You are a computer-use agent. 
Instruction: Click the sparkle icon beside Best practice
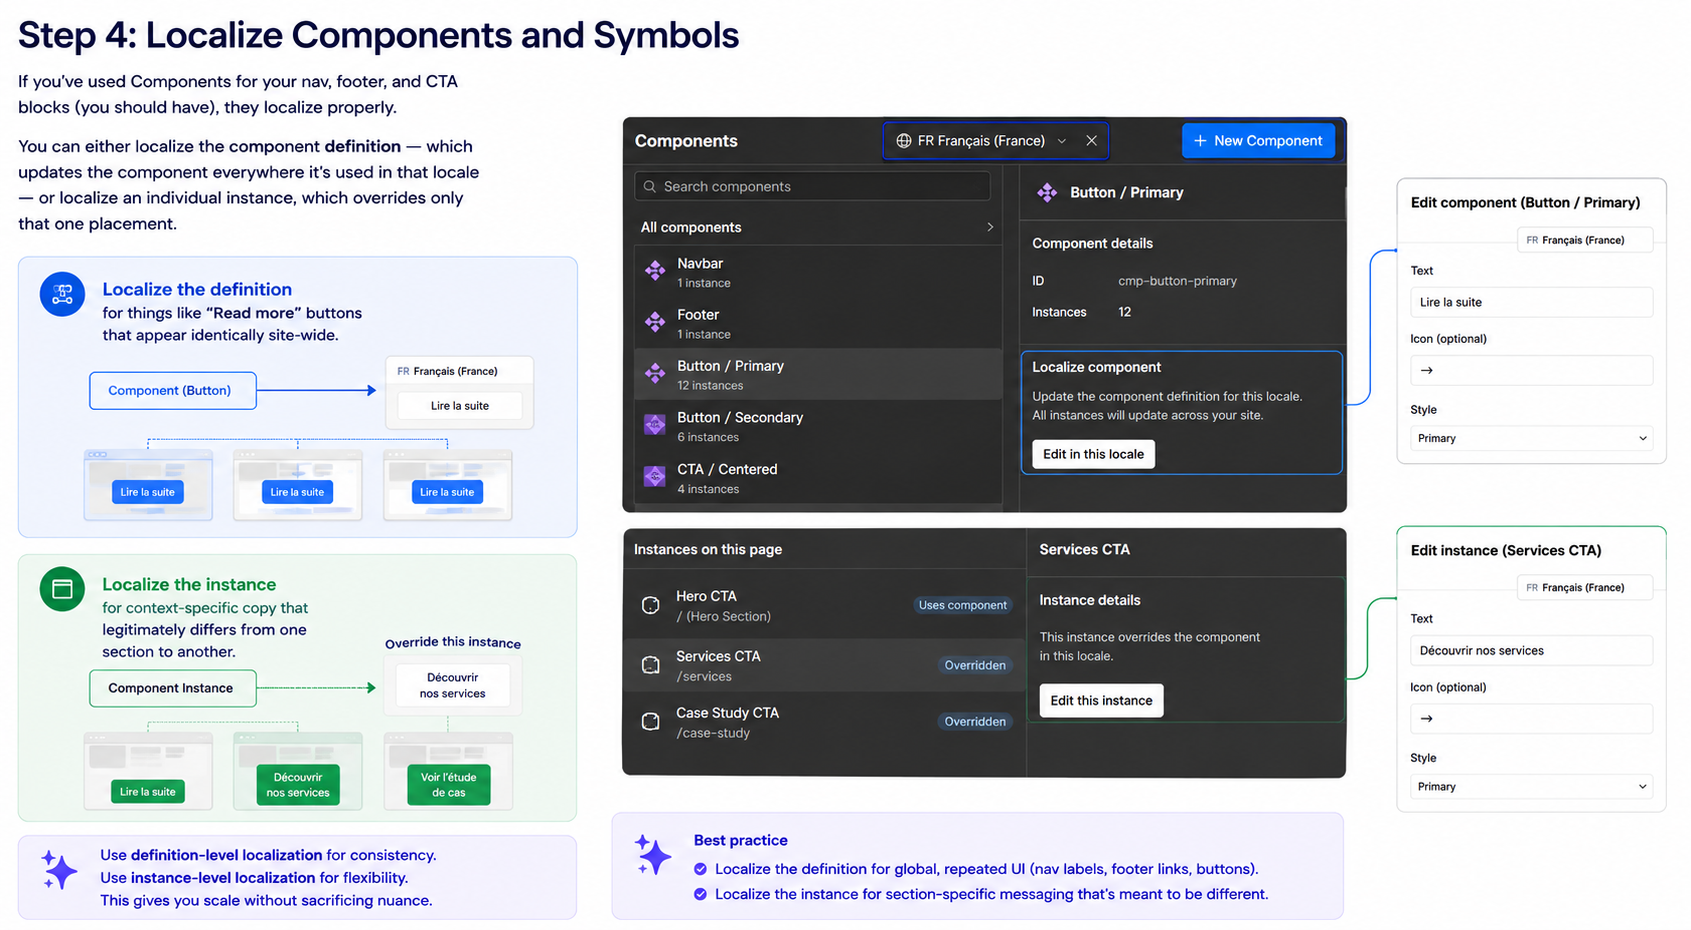click(653, 855)
